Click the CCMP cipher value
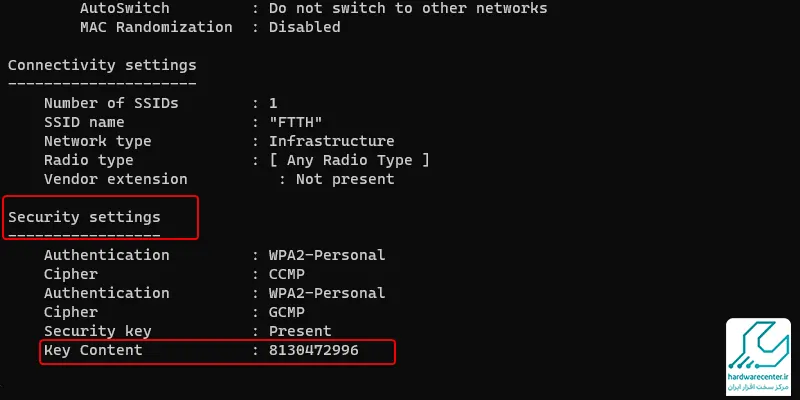 287,274
